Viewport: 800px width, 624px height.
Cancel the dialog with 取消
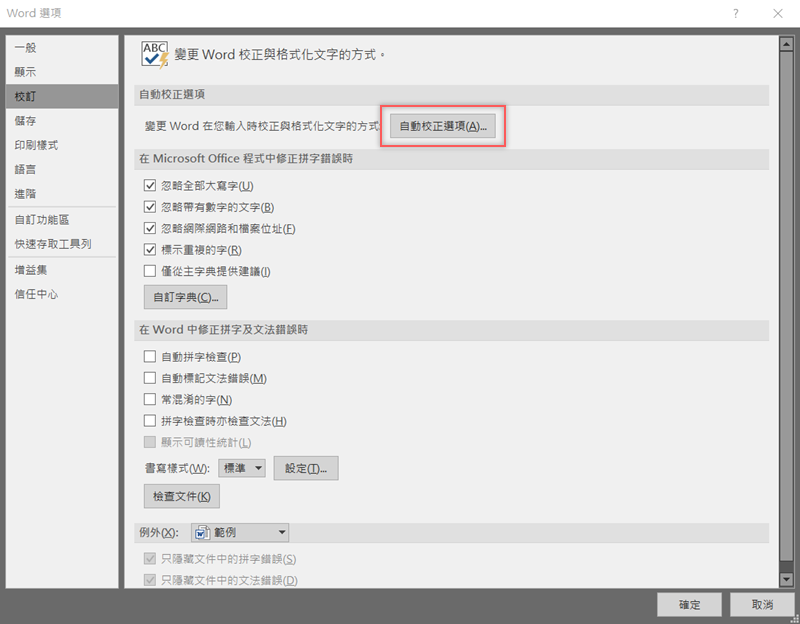pos(762,605)
